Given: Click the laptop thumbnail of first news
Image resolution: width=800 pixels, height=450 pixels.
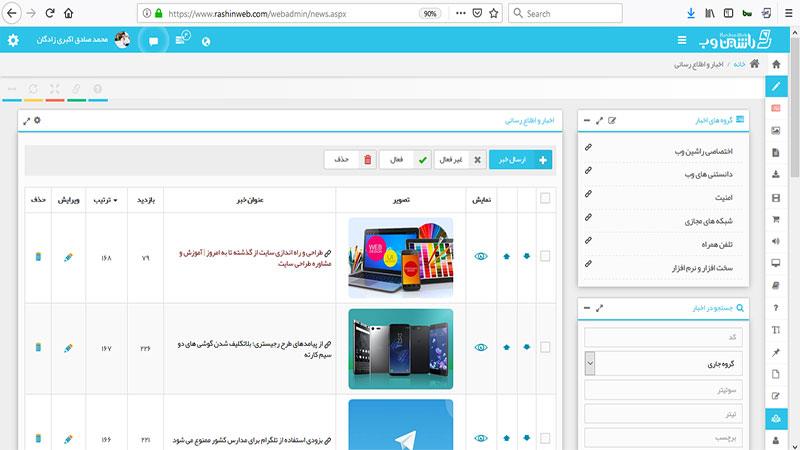Looking at the screenshot, I should (400, 256).
